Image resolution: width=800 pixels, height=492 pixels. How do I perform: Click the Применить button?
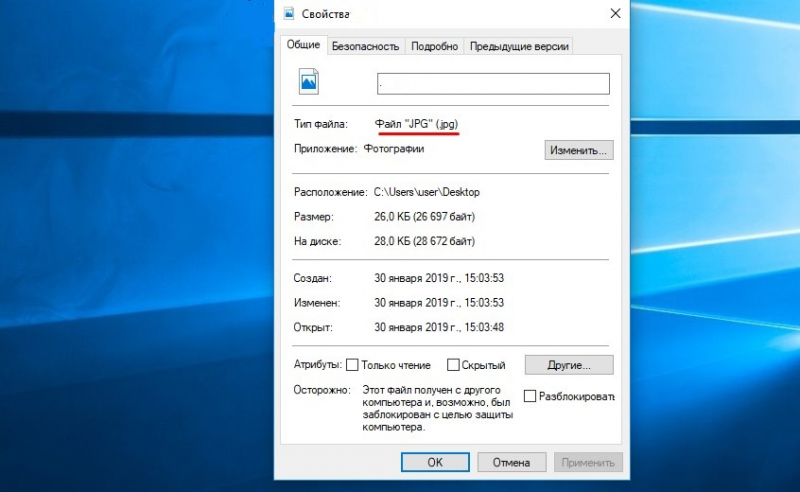pos(588,462)
